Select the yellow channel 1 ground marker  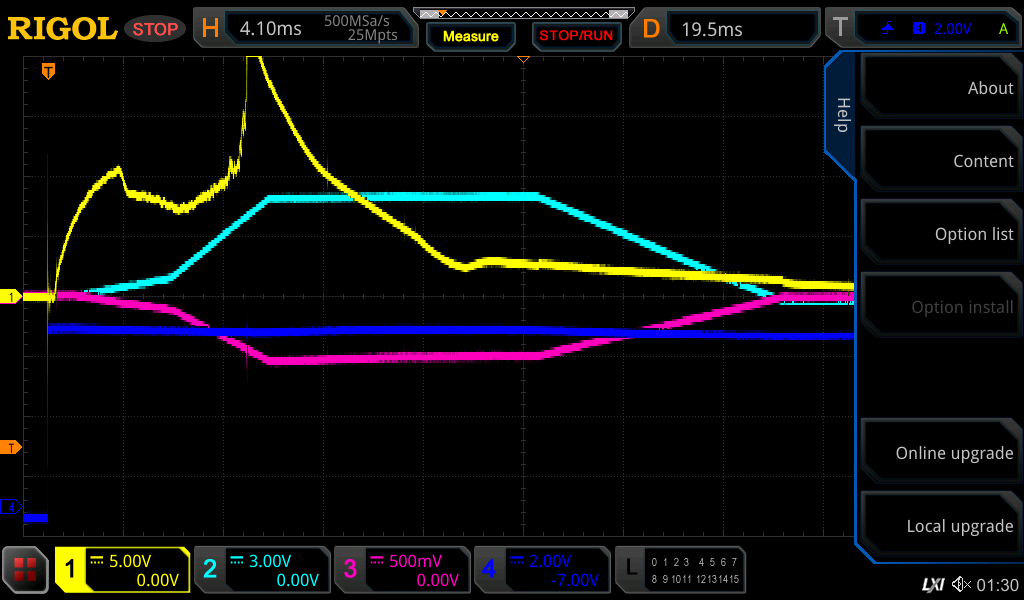[x=12, y=297]
